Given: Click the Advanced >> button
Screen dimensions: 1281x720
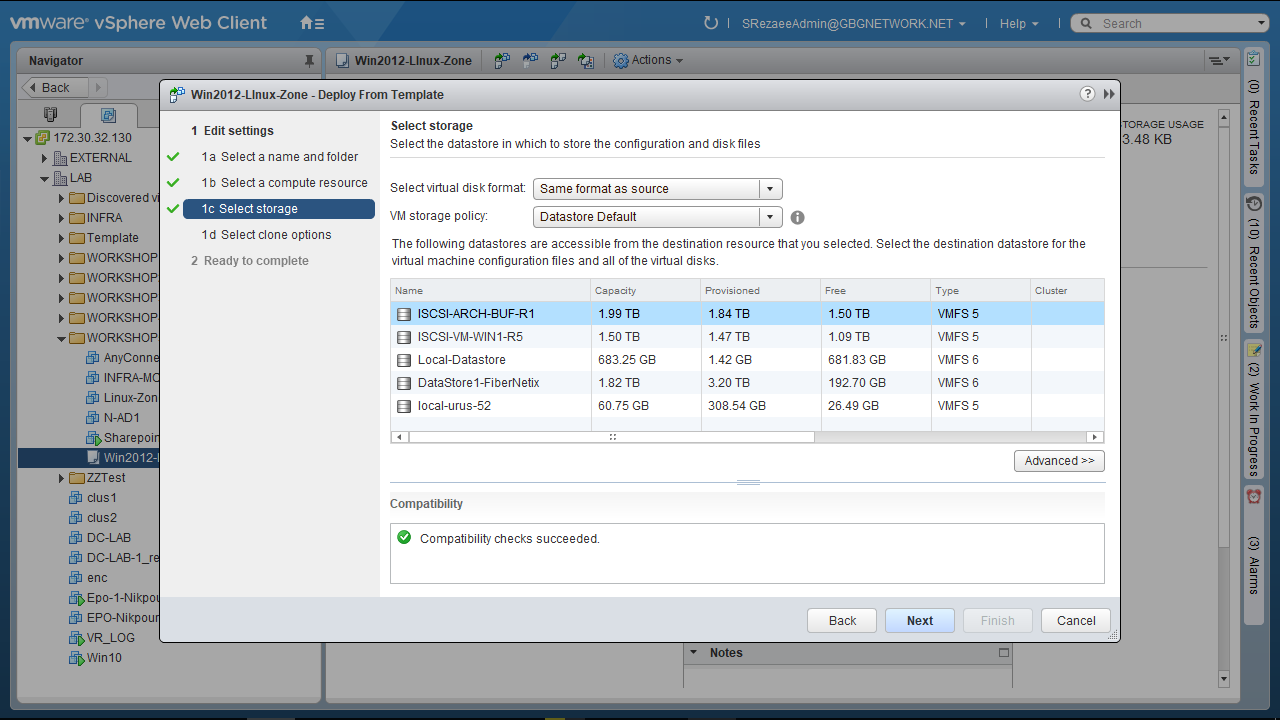Looking at the screenshot, I should point(1059,461).
